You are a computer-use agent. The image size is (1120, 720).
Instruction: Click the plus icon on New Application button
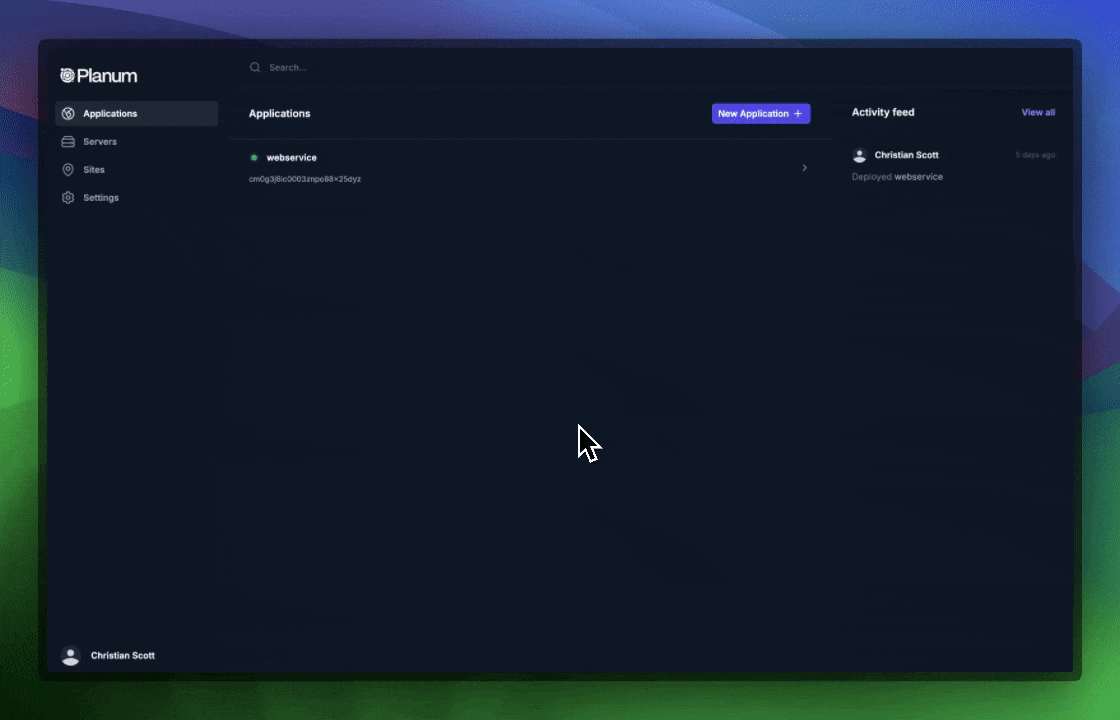pos(798,113)
